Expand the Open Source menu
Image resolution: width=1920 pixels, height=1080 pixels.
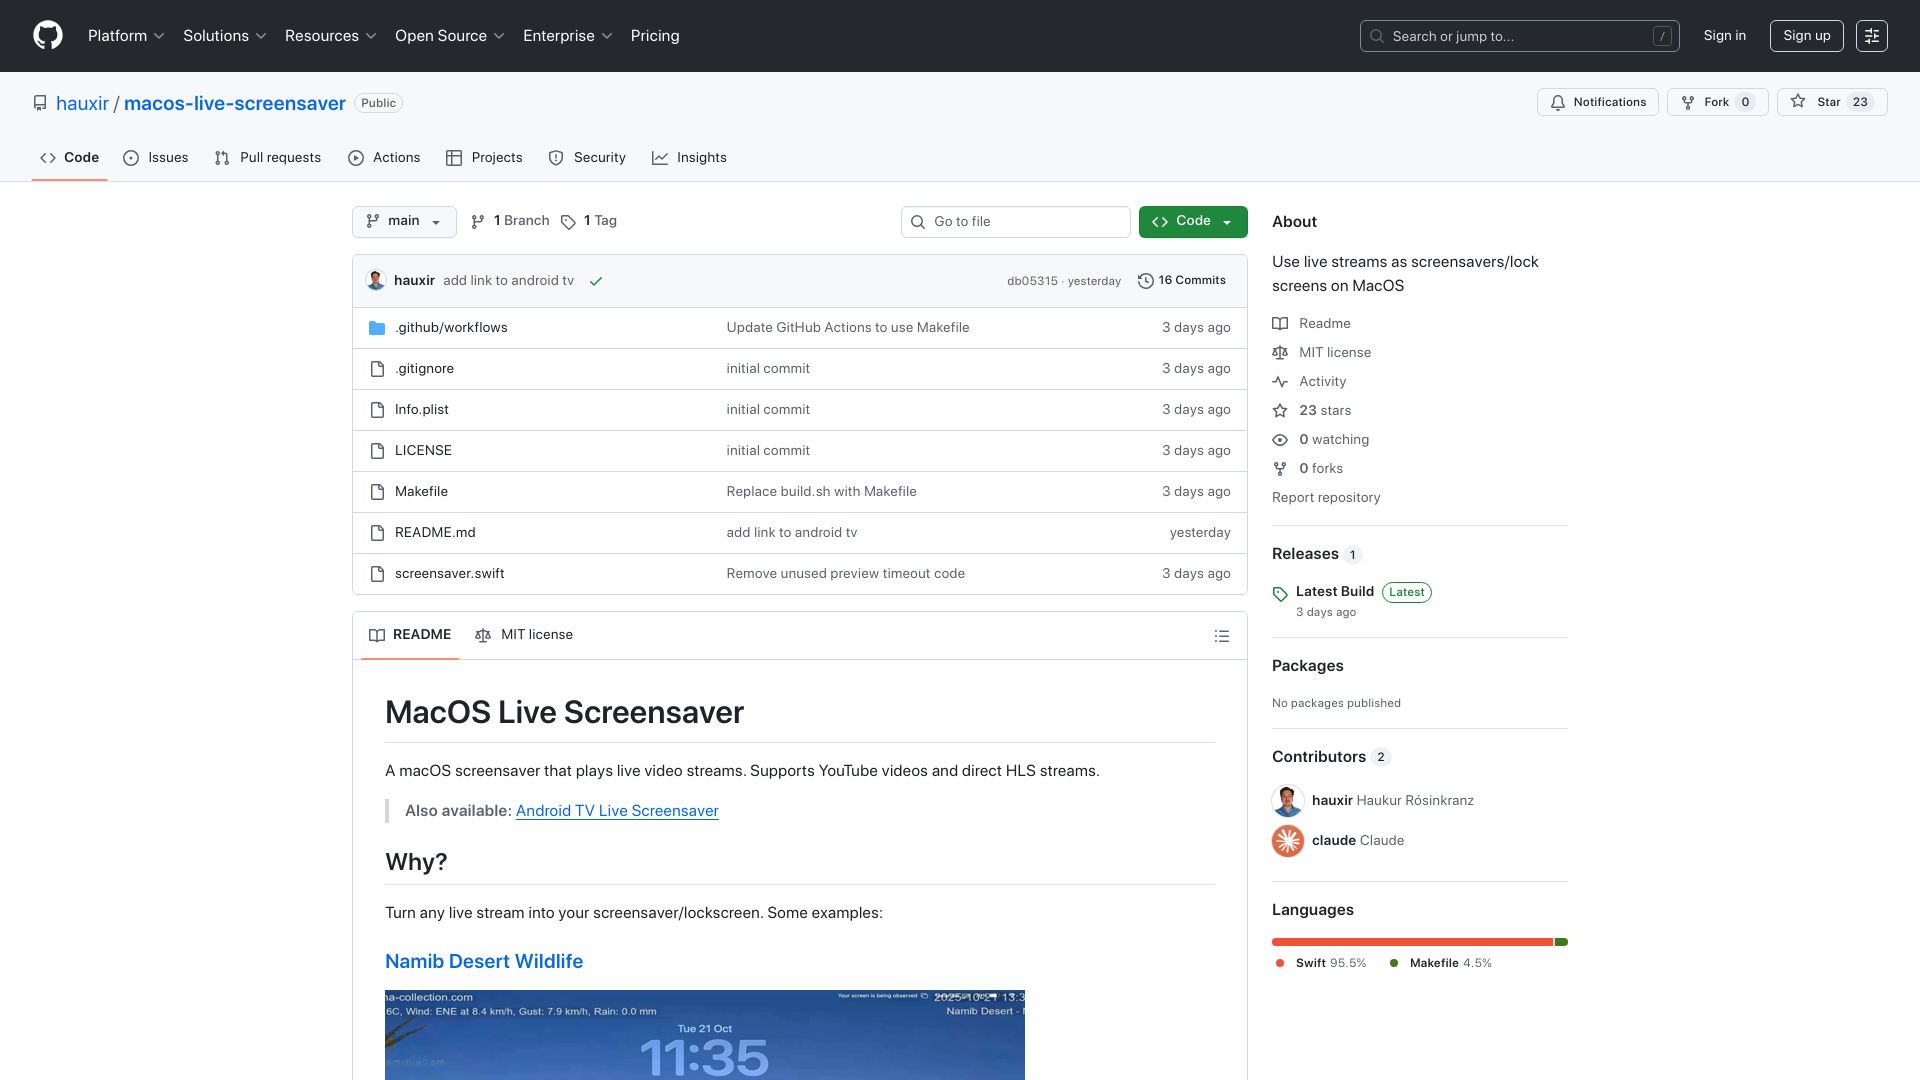[x=450, y=36]
